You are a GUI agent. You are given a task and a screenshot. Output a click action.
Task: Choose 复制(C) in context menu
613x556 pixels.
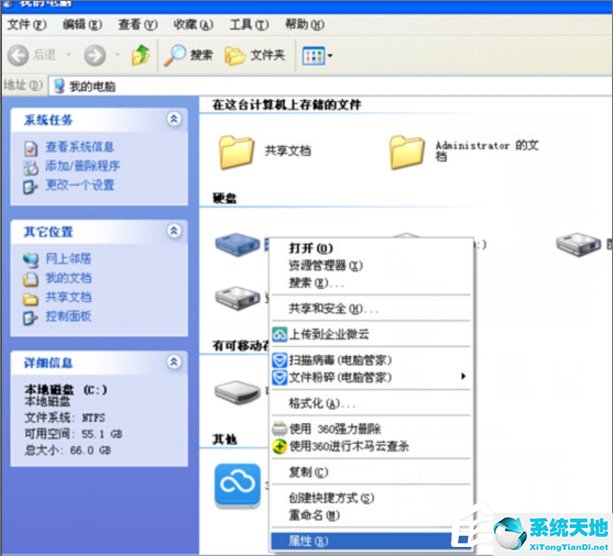371,472
